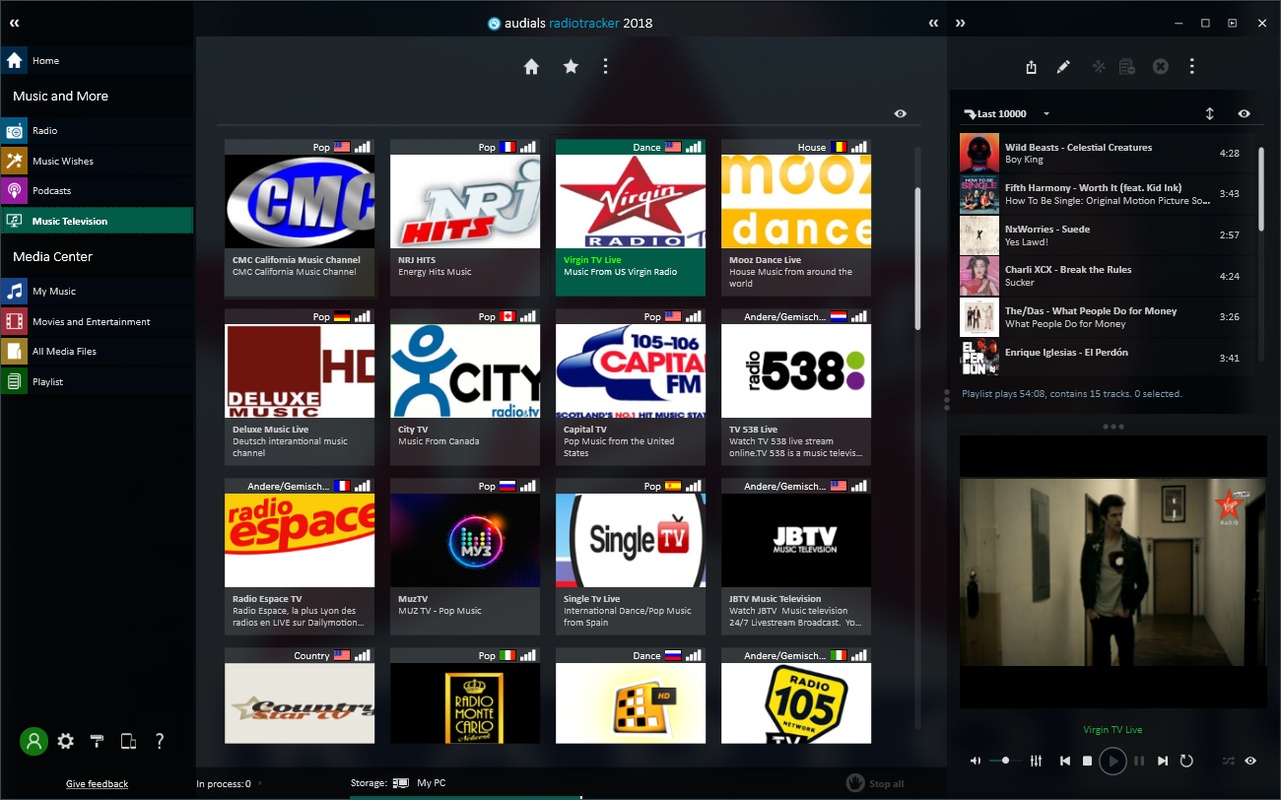This screenshot has width=1281, height=800.
Task: Toggle shuffle playback icon
Action: tap(1228, 761)
